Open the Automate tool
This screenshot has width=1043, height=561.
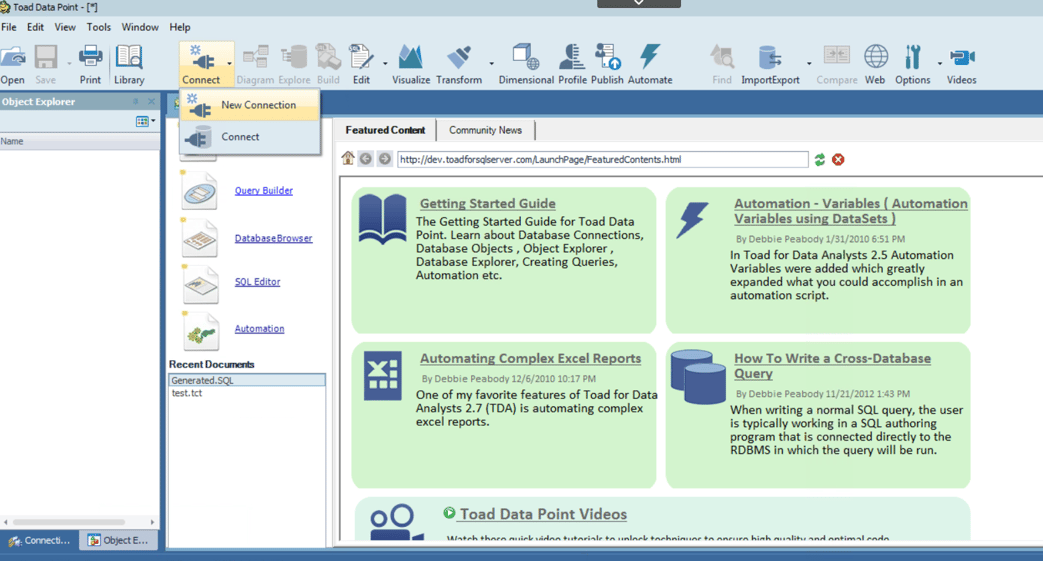[x=650, y=64]
